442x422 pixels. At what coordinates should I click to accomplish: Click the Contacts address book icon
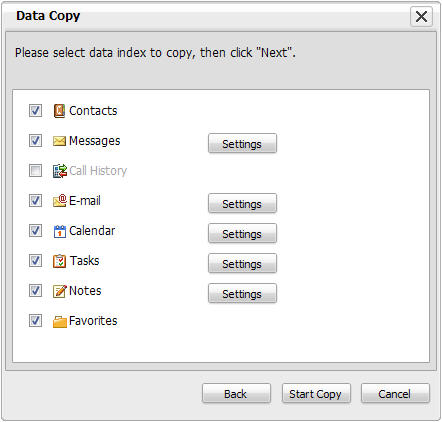[59, 111]
